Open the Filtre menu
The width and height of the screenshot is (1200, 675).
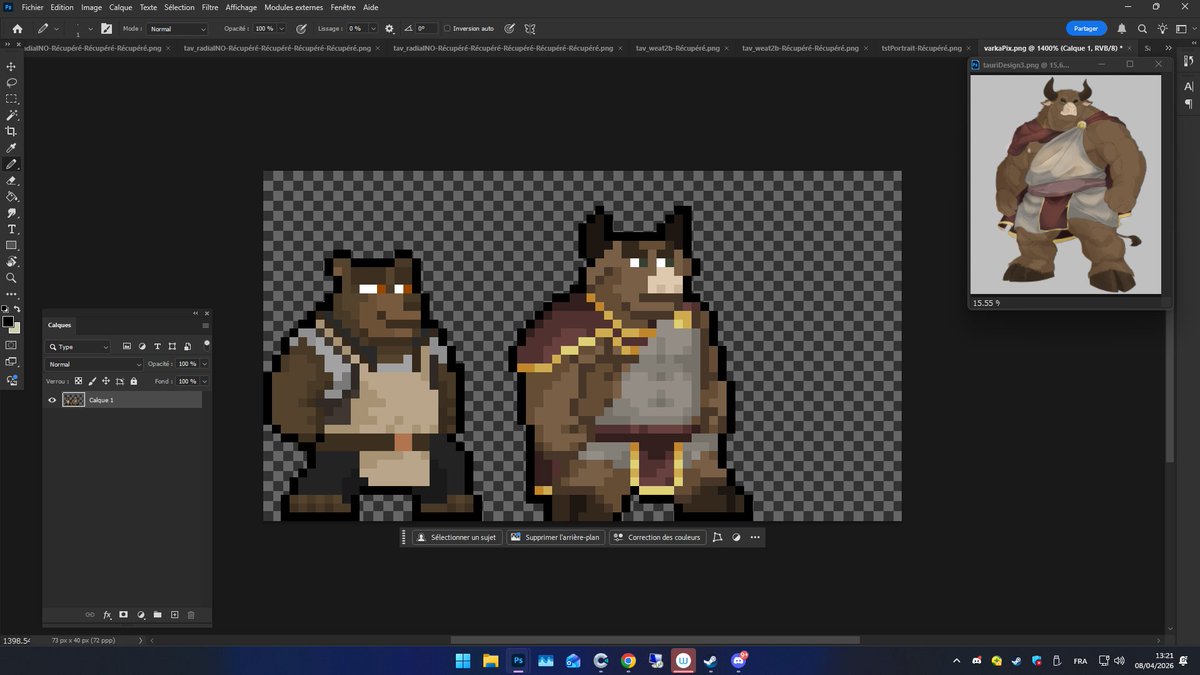click(x=210, y=7)
